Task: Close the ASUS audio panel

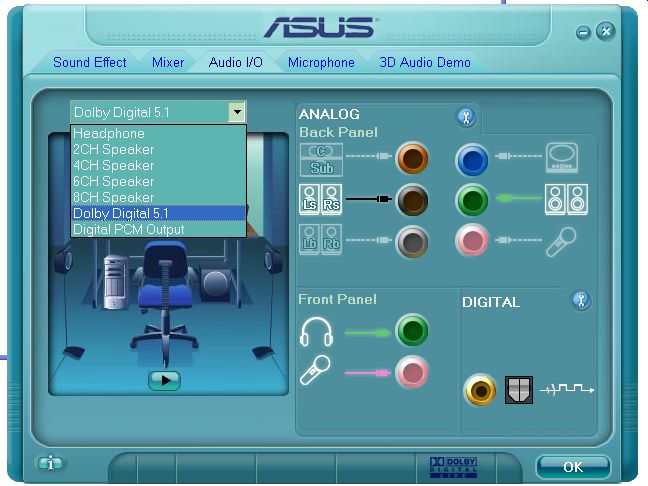Action: pyautogui.click(x=605, y=31)
